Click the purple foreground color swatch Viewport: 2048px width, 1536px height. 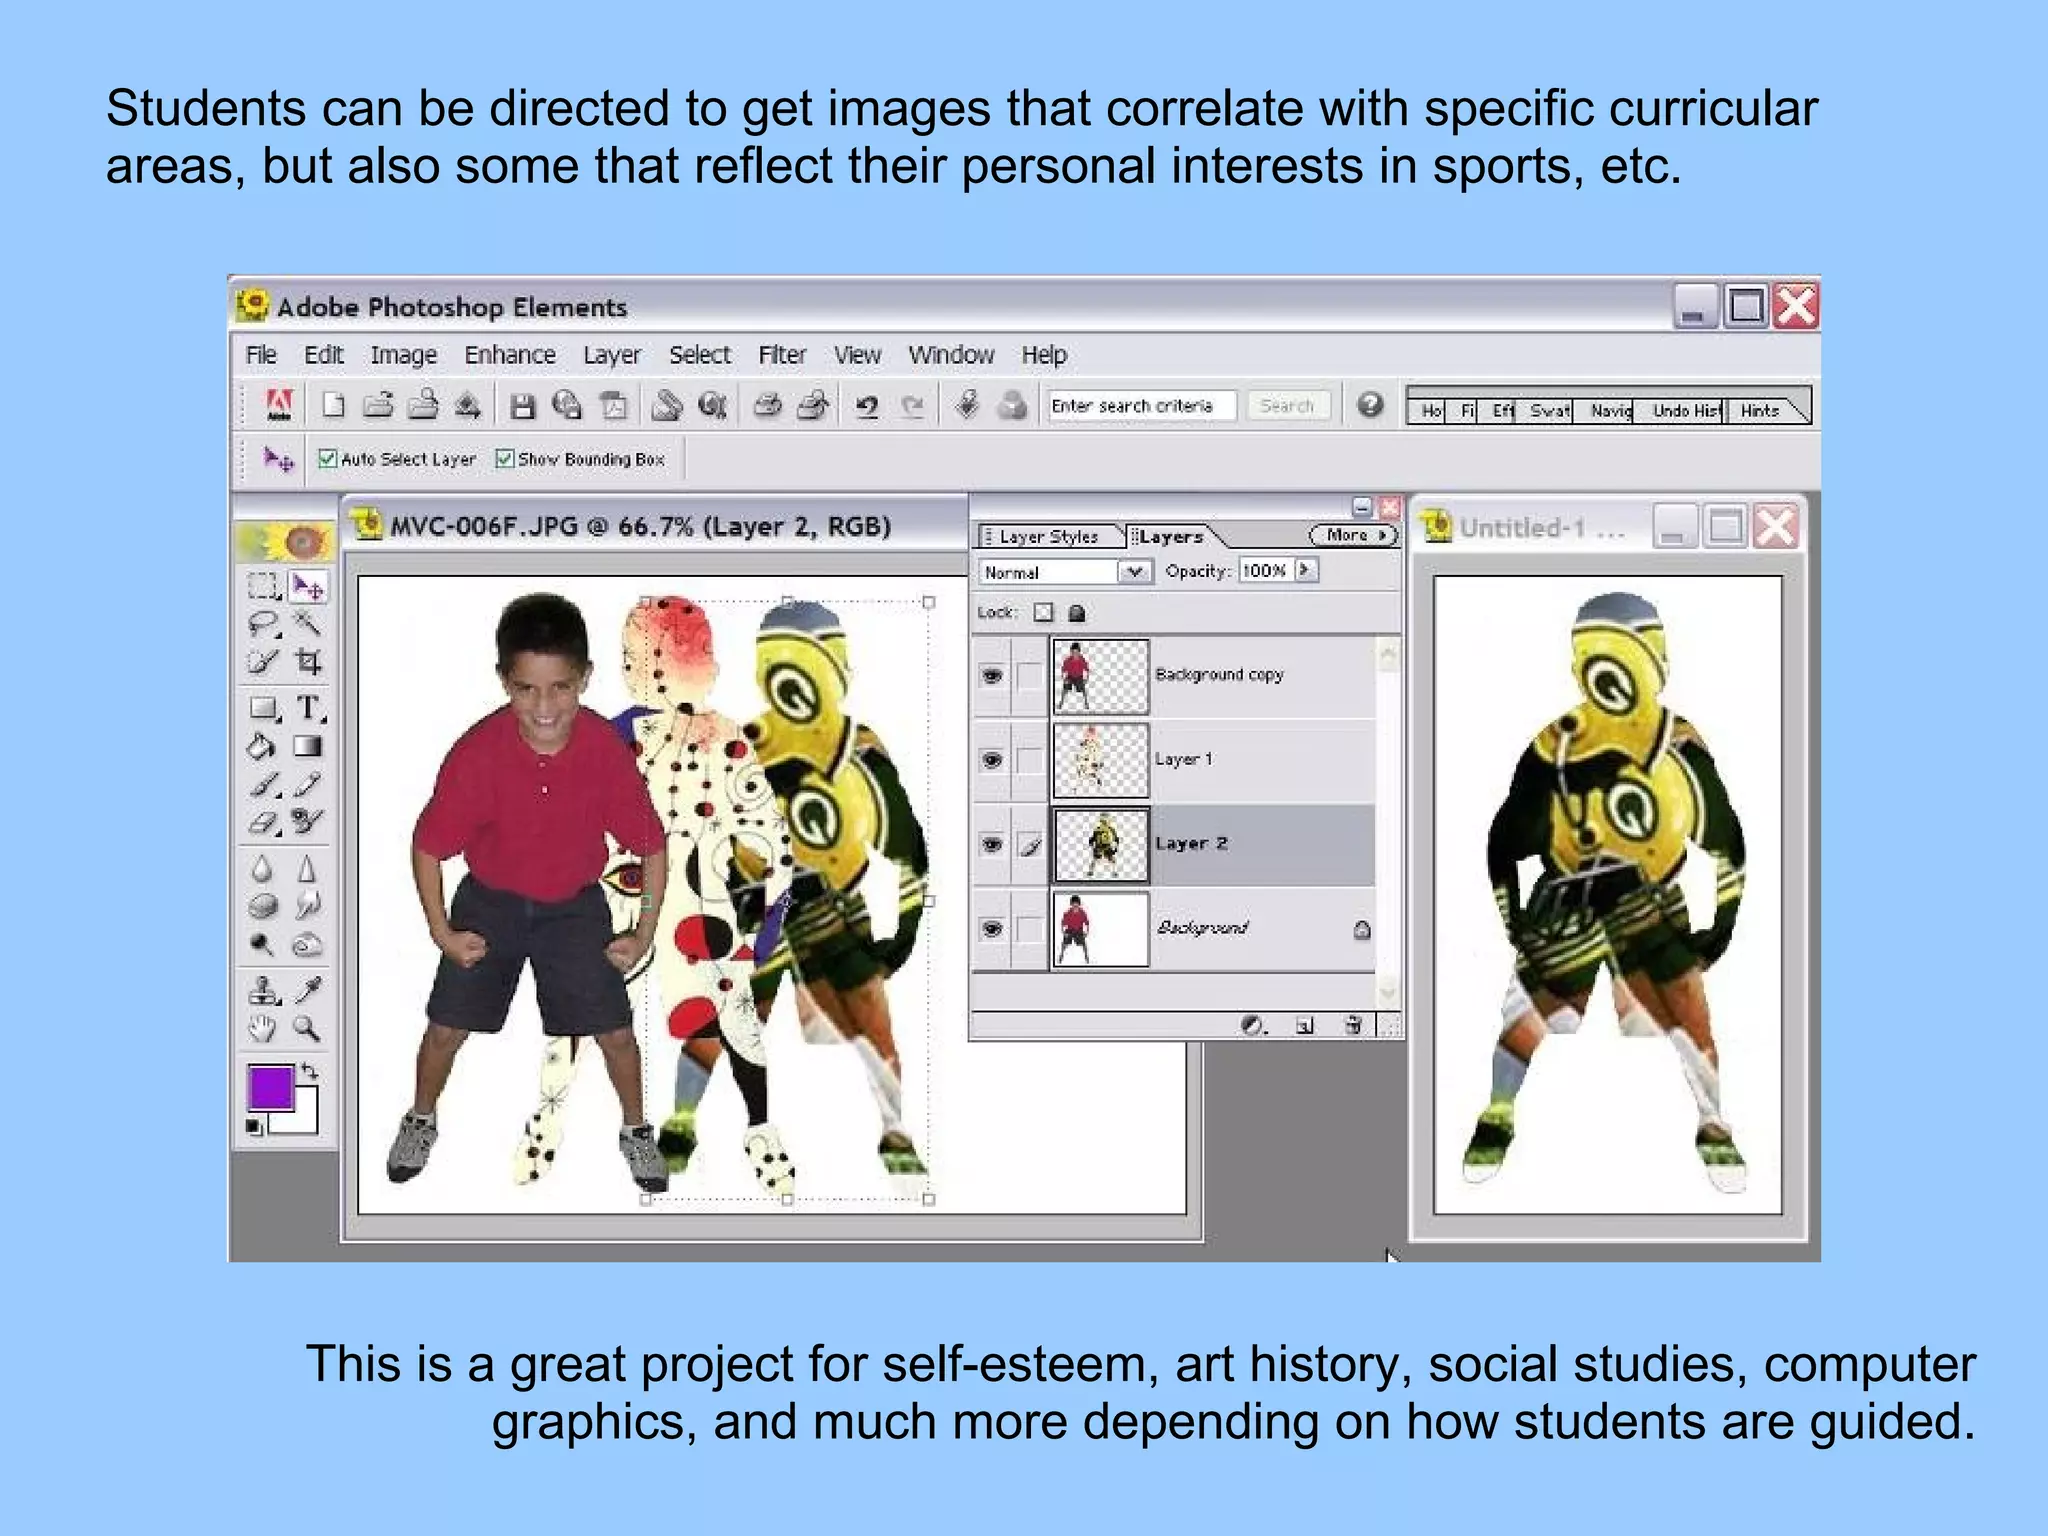click(x=269, y=1087)
